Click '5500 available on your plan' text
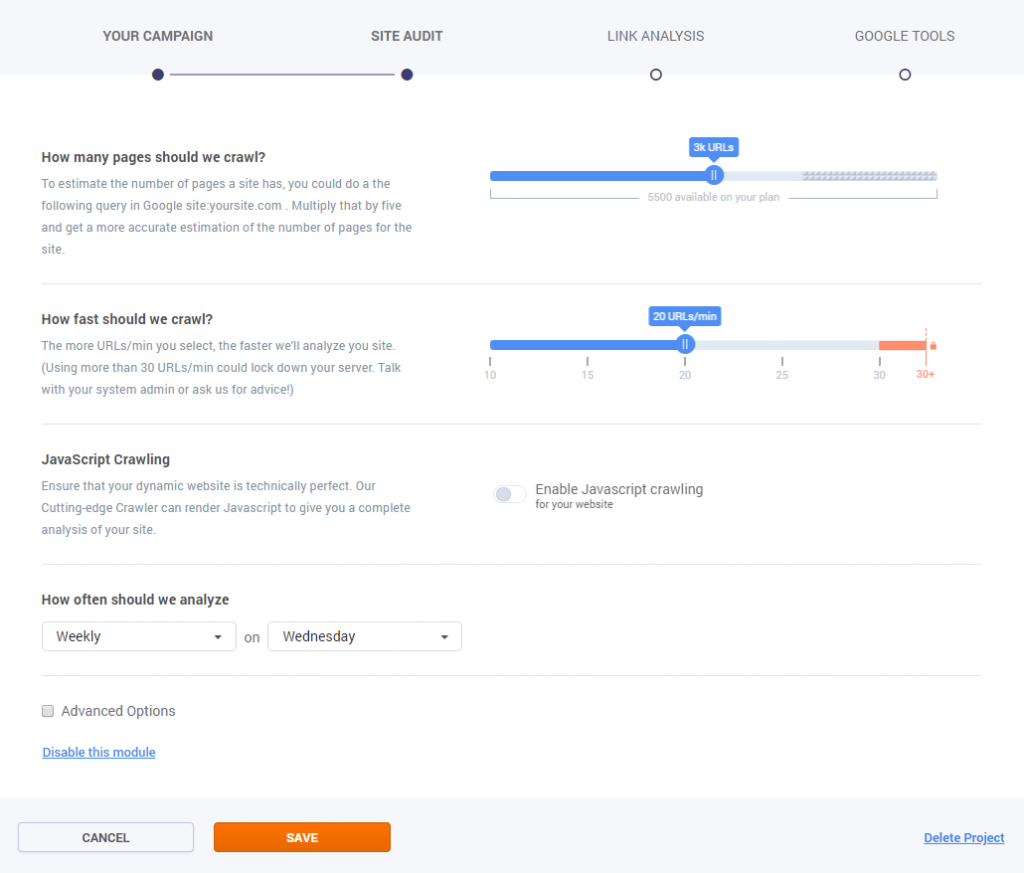 coord(713,197)
